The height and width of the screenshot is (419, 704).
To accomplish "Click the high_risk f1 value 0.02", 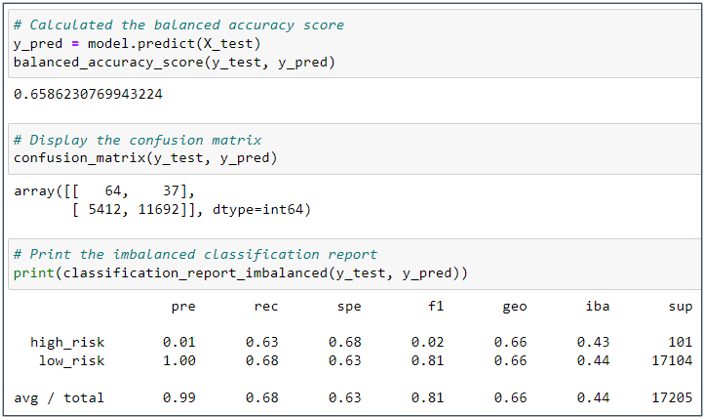I will 427,342.
